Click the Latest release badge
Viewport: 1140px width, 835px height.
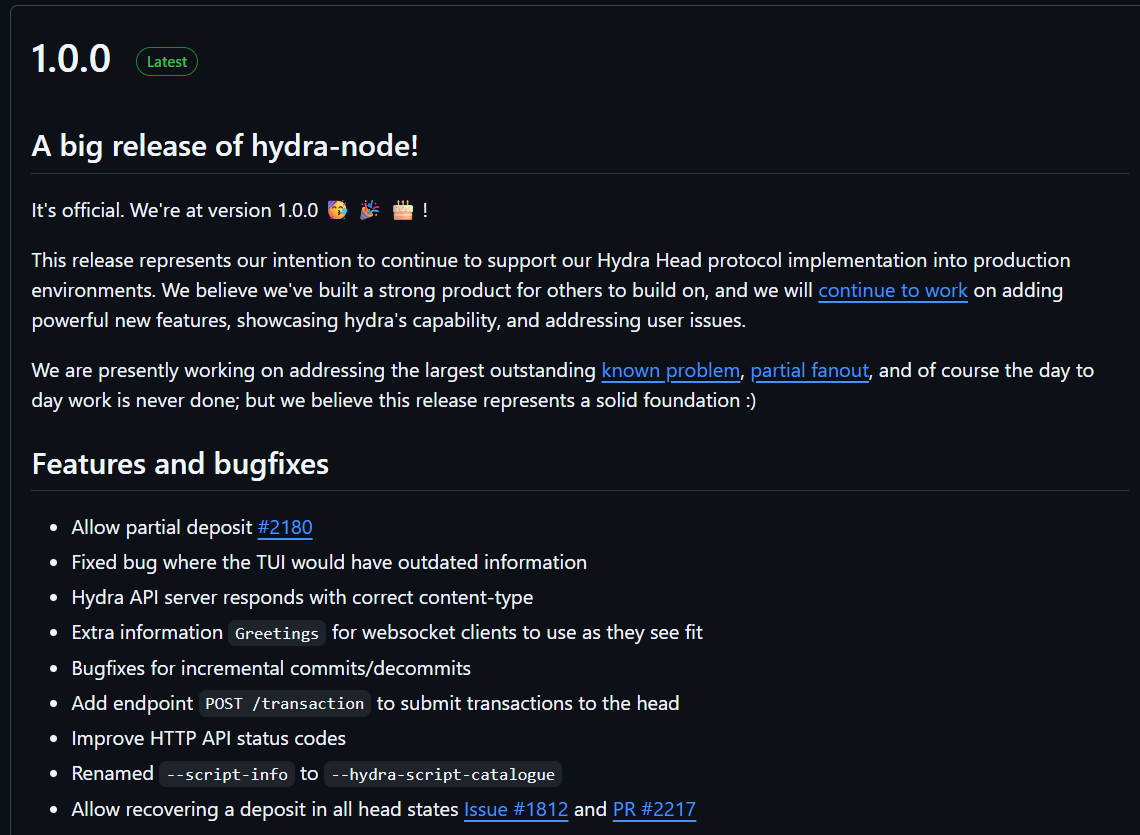[x=166, y=61]
